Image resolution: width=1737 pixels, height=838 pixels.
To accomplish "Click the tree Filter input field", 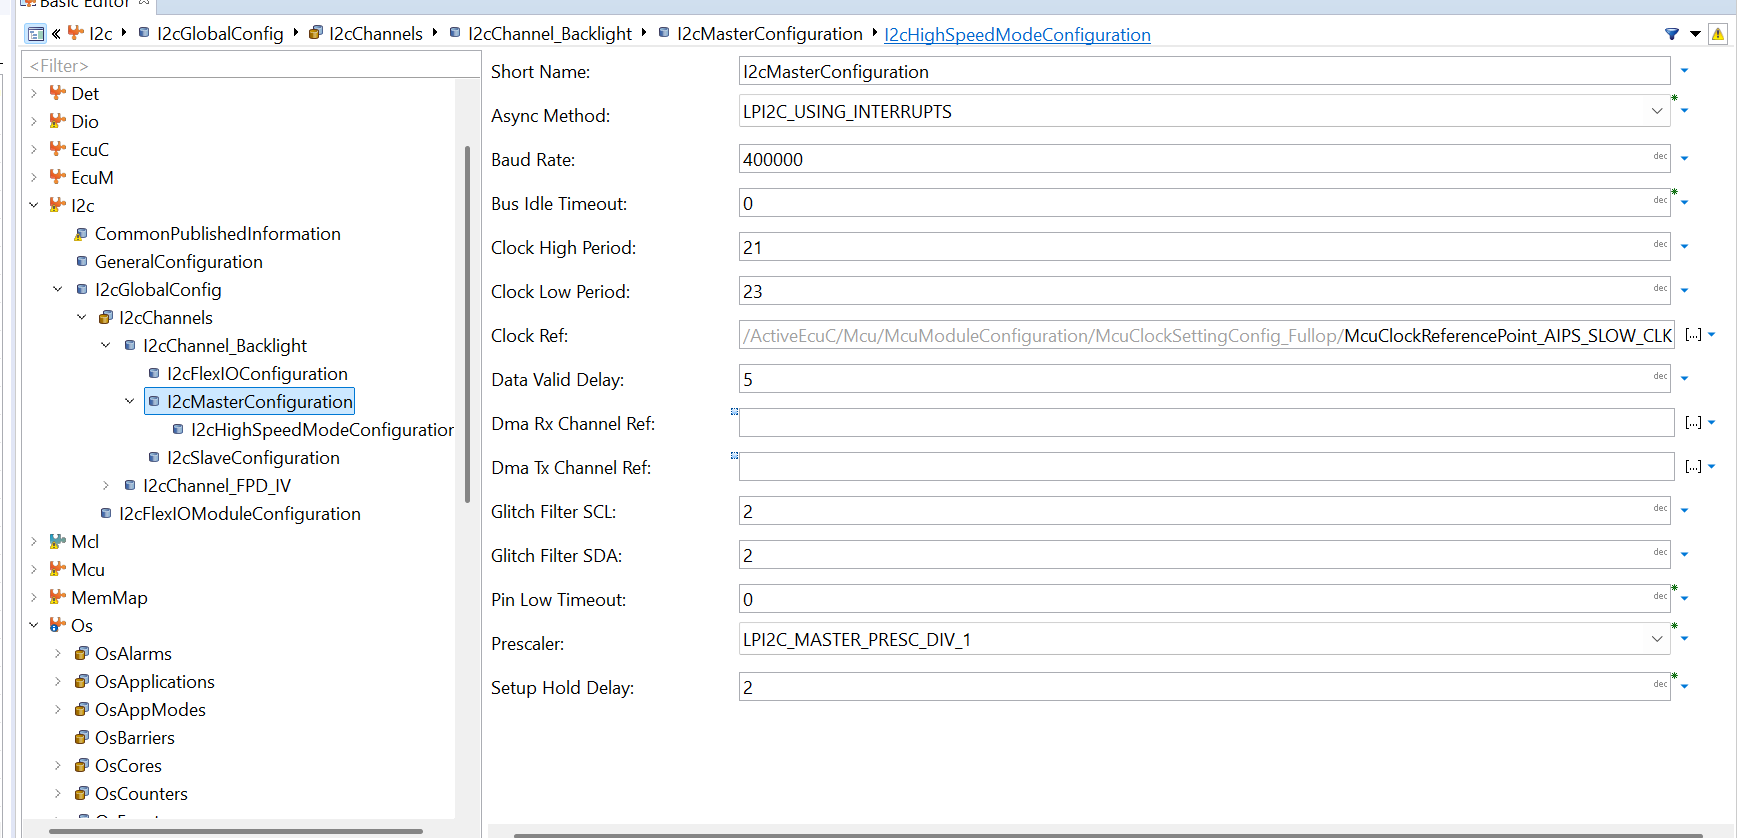I will [x=251, y=65].
